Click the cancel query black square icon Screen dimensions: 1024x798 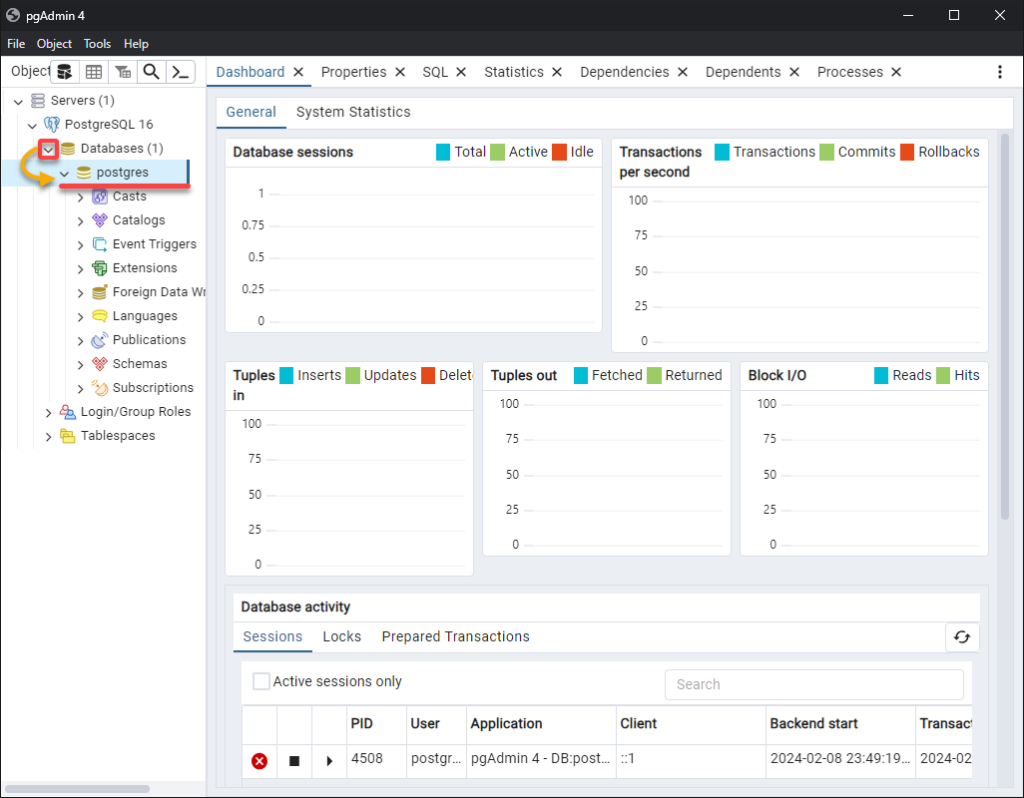pyautogui.click(x=294, y=761)
